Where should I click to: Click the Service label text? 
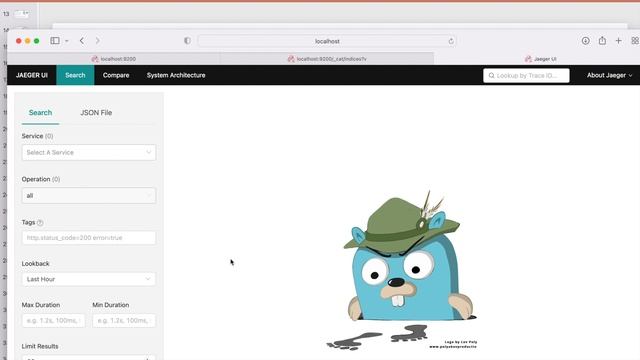32,136
